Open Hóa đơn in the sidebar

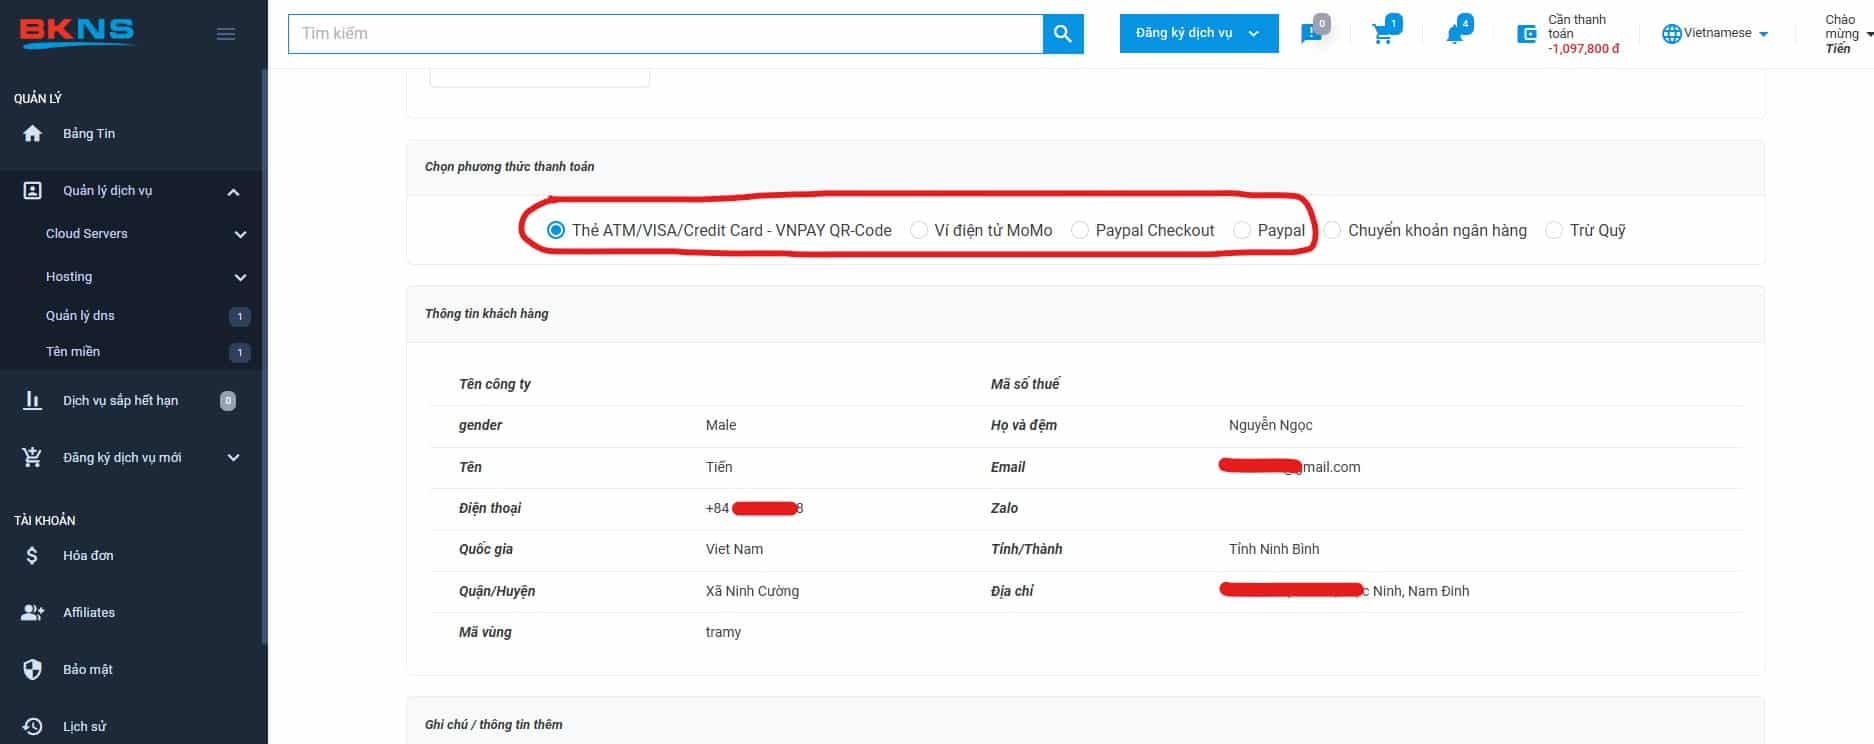coord(88,556)
